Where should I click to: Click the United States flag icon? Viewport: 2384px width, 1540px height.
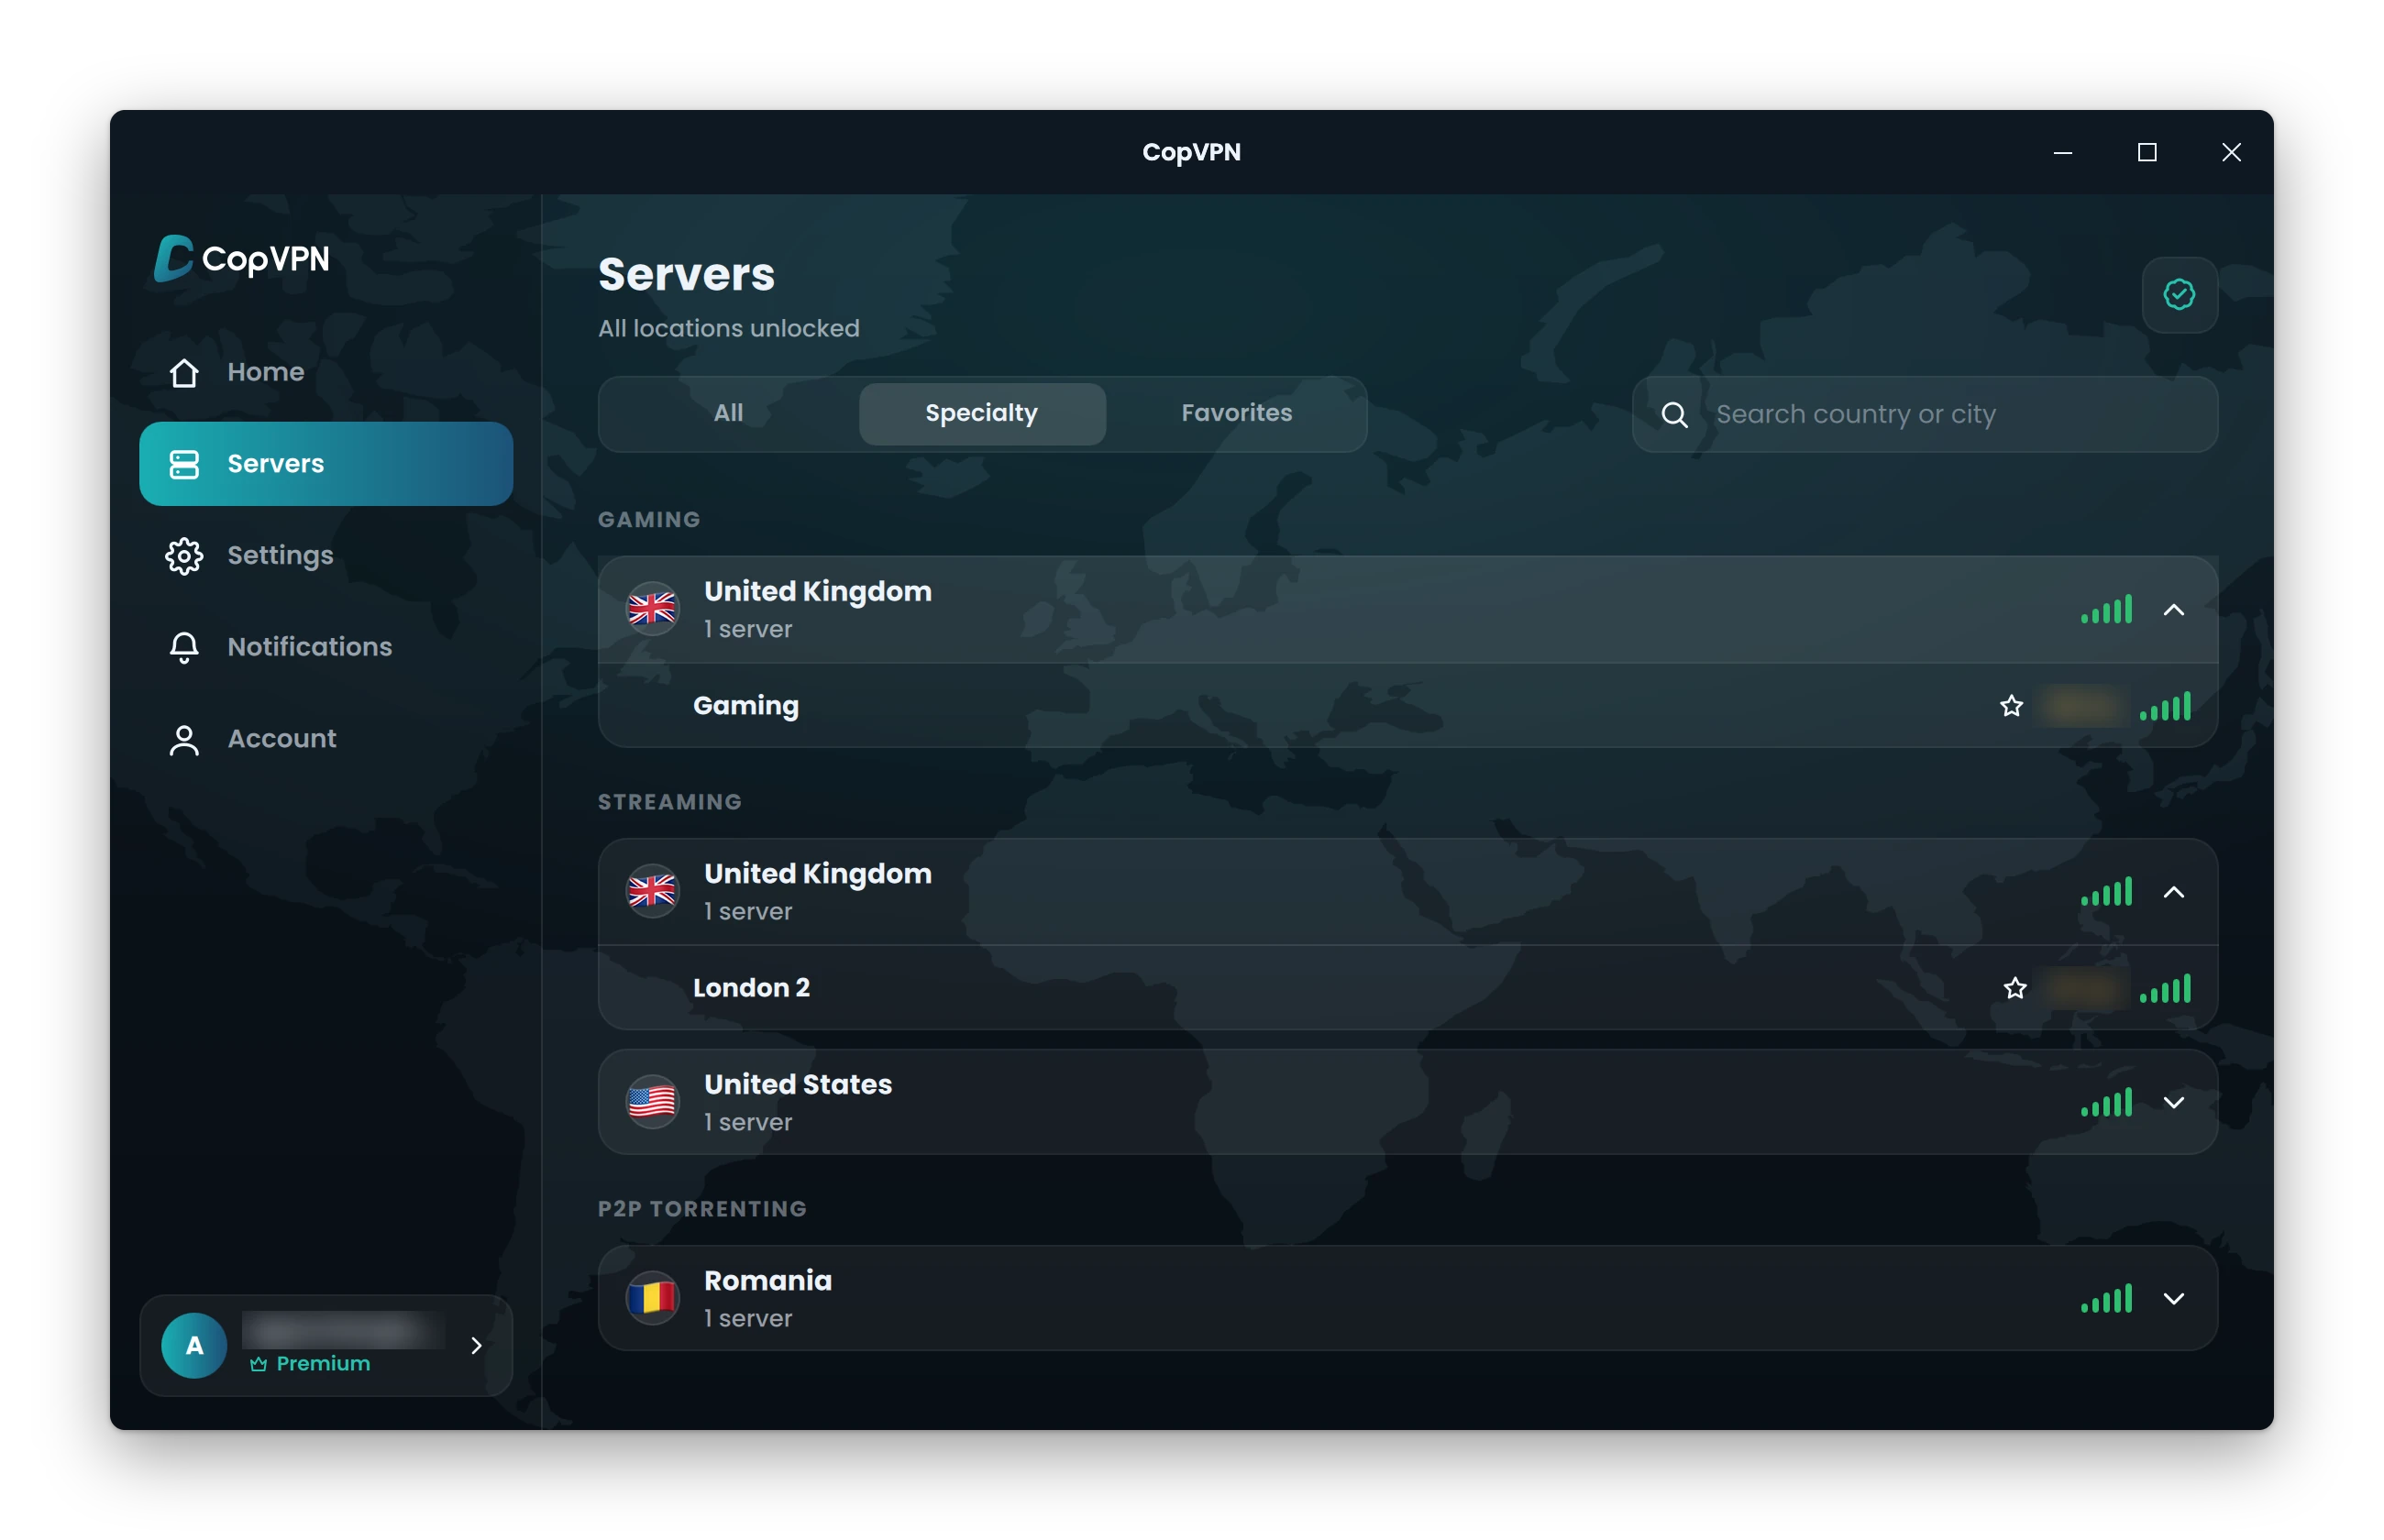(652, 1102)
